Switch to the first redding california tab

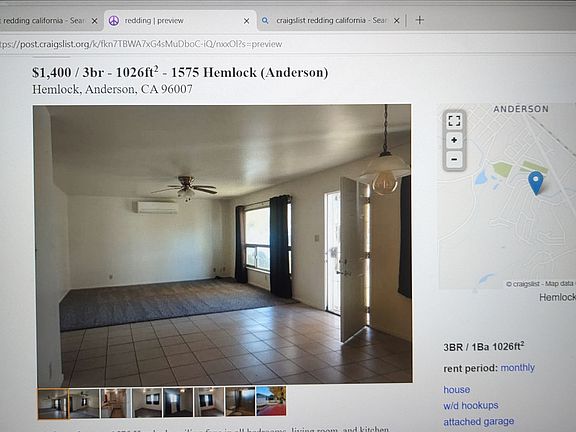point(44,21)
